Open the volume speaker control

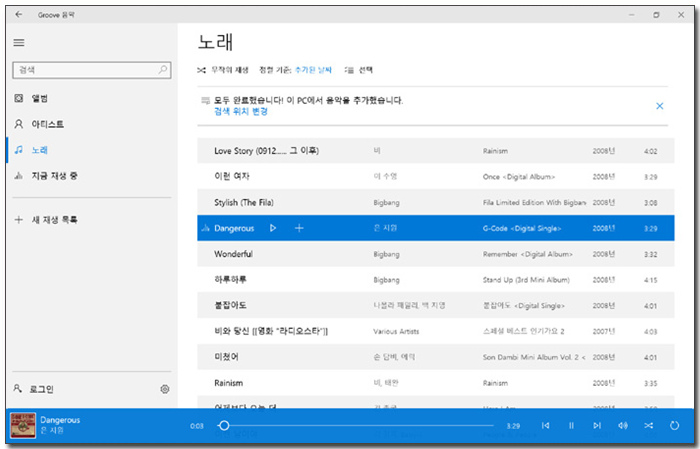point(623,425)
